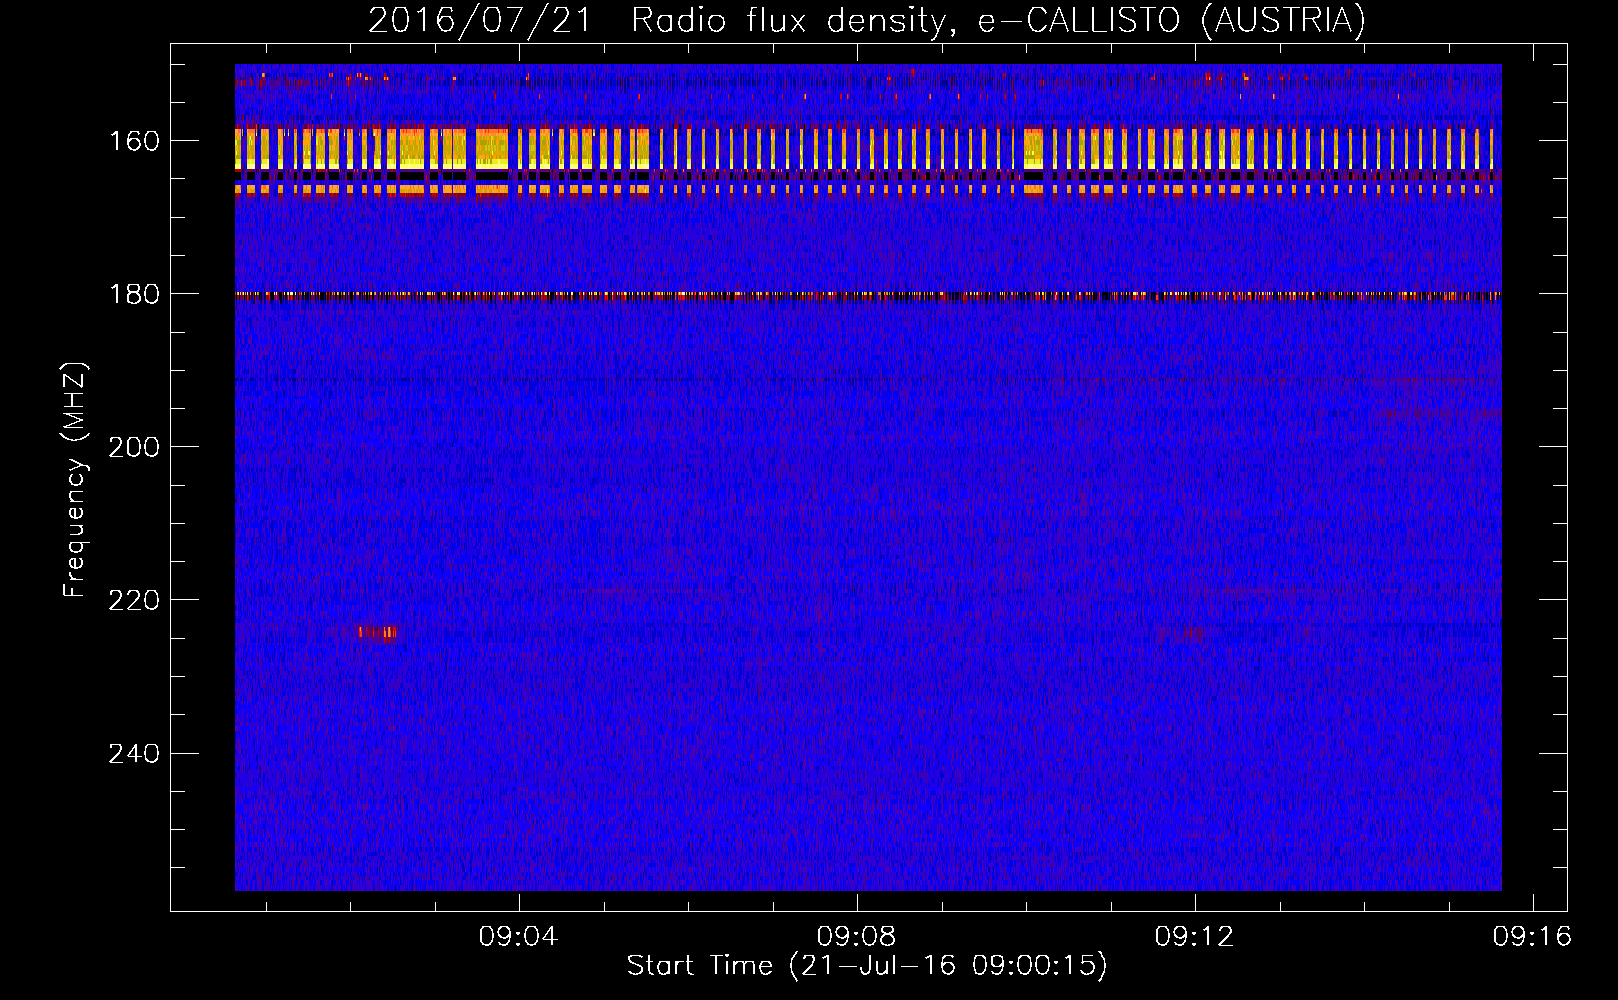
Task: Select the 220 frequency tick label
Action: [135, 600]
